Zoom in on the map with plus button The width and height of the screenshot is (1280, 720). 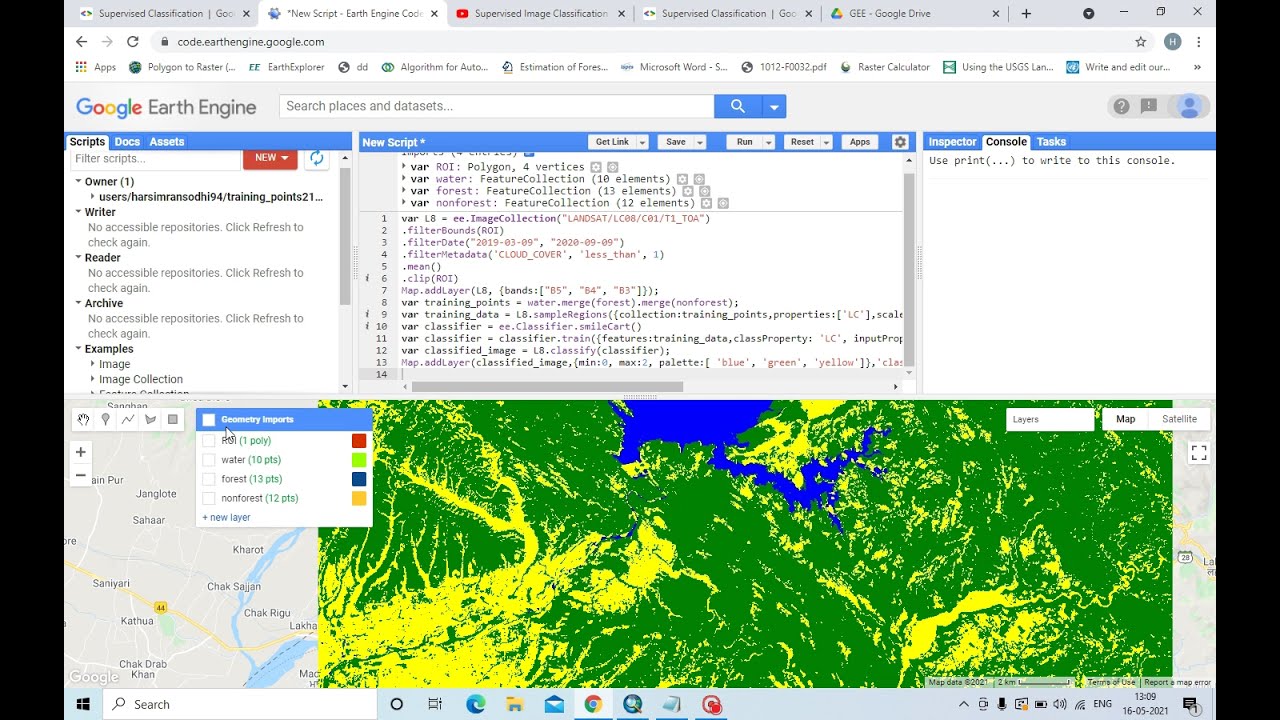coord(81,452)
